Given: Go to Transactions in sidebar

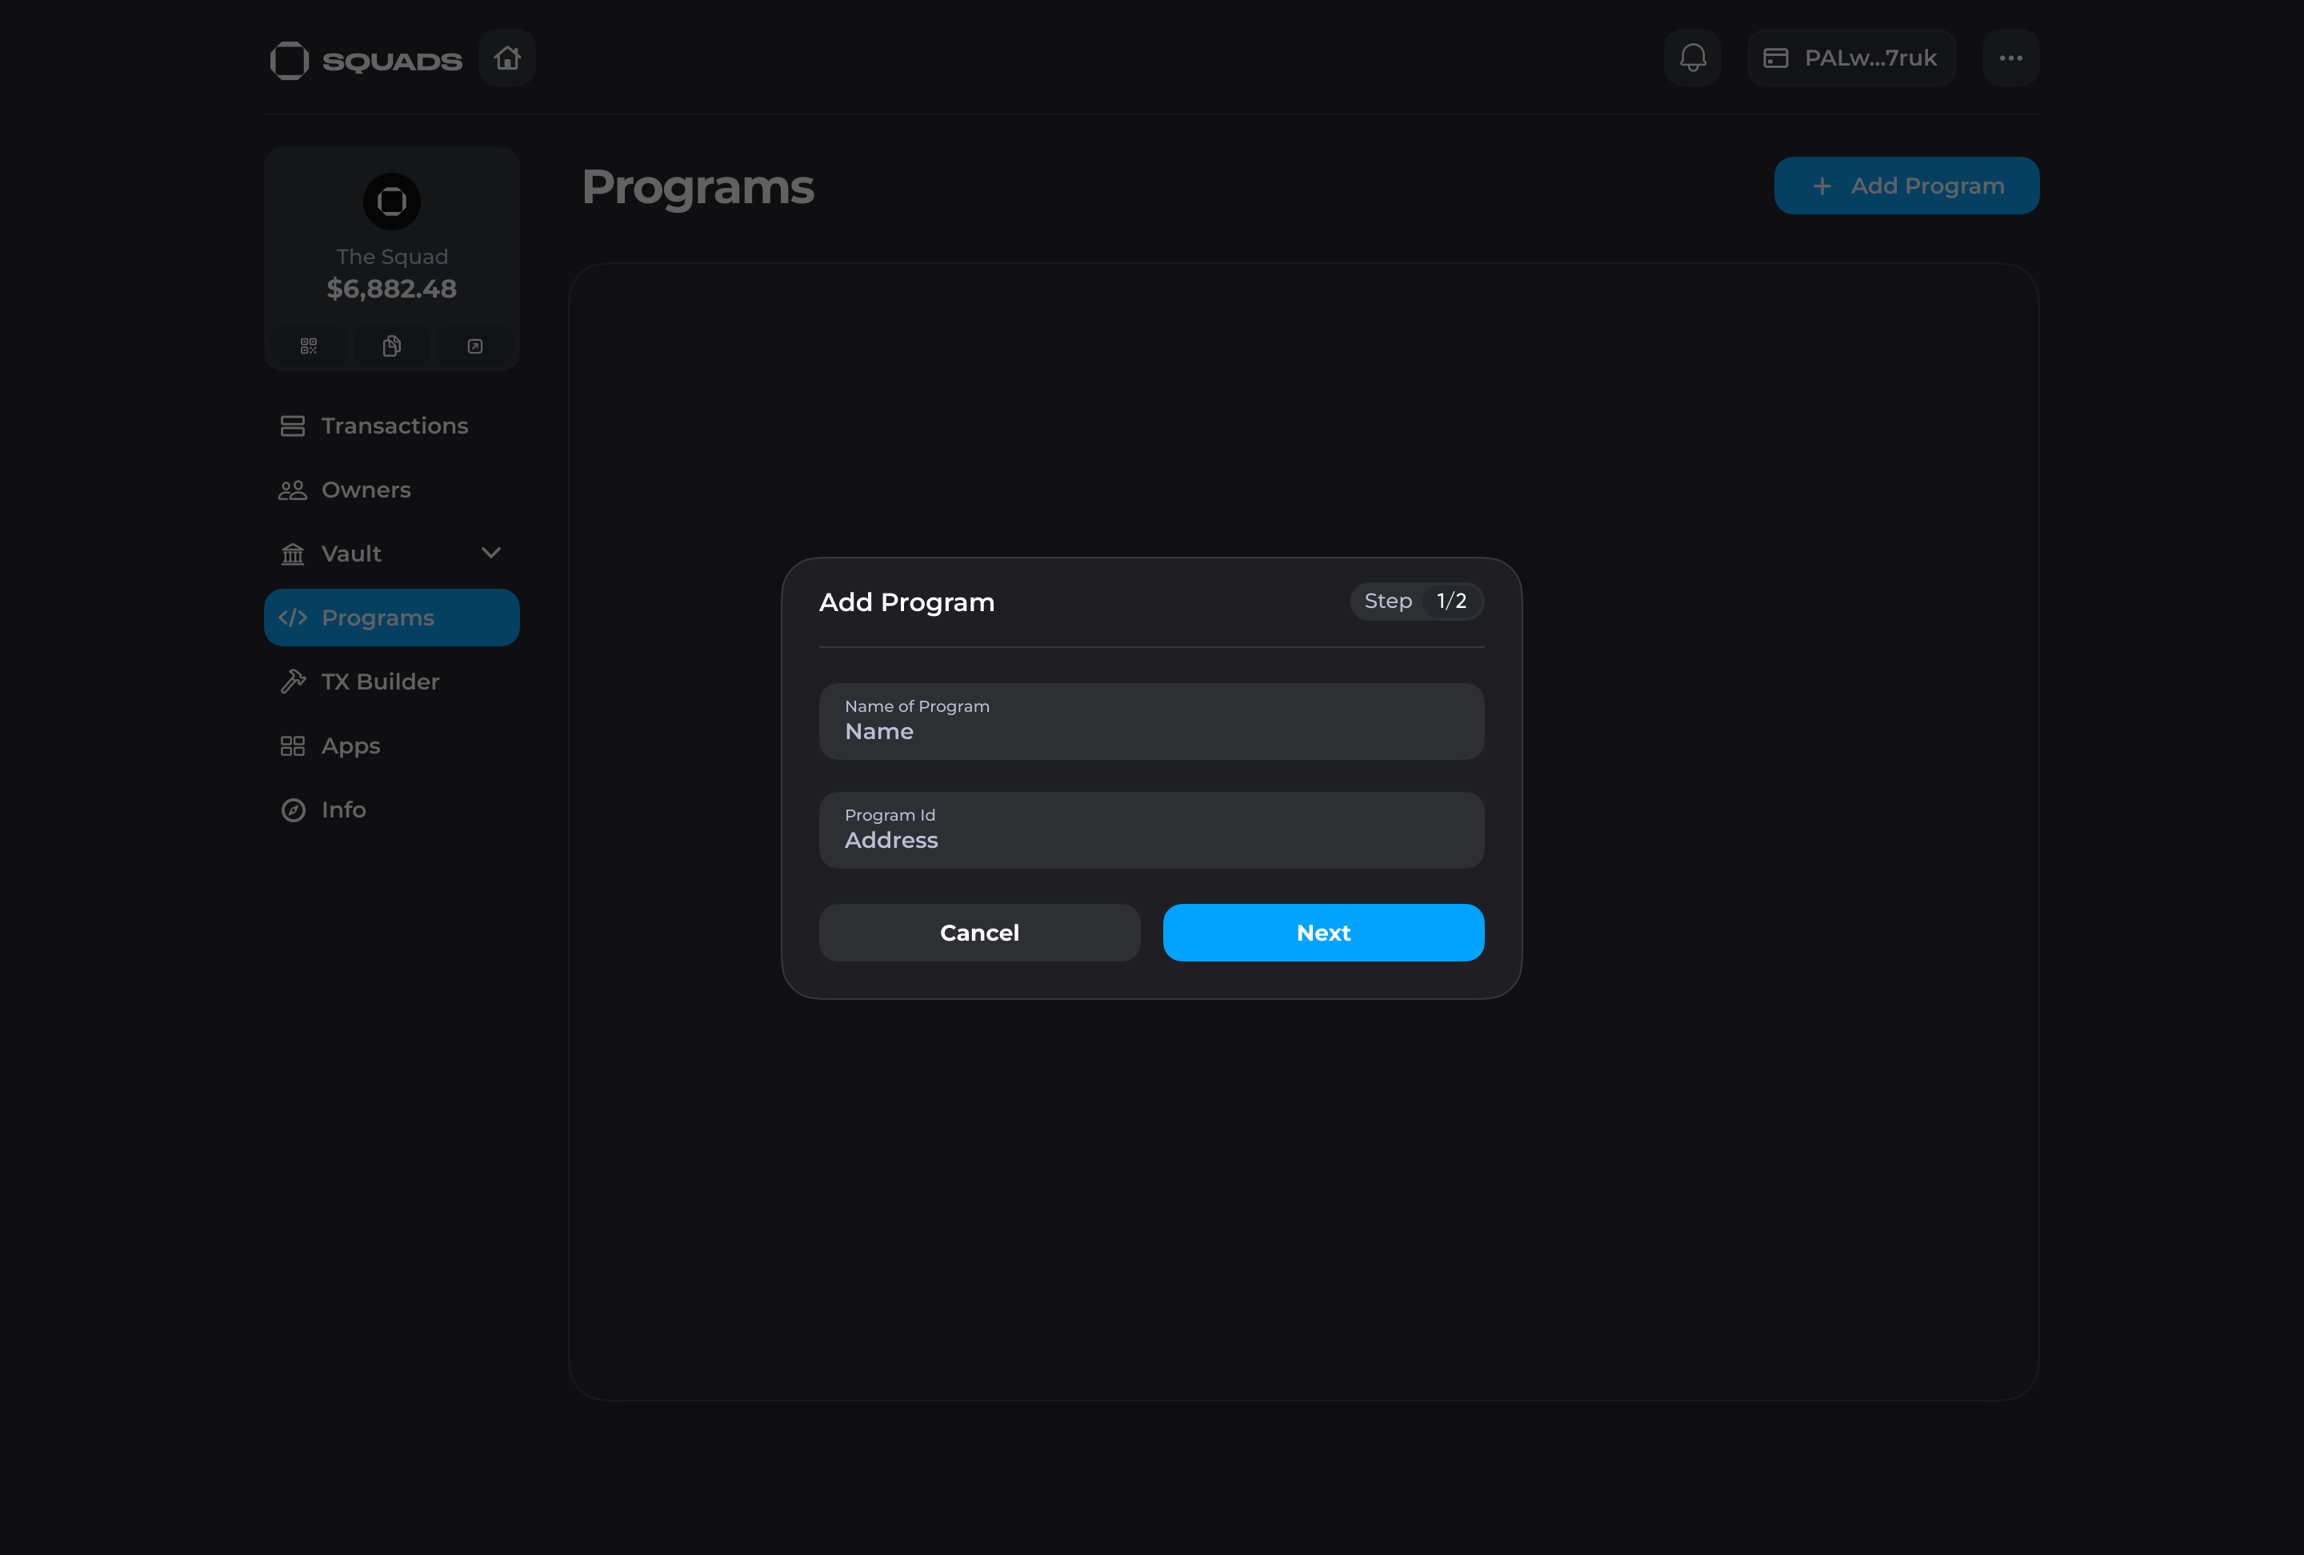Looking at the screenshot, I should pyautogui.click(x=393, y=426).
